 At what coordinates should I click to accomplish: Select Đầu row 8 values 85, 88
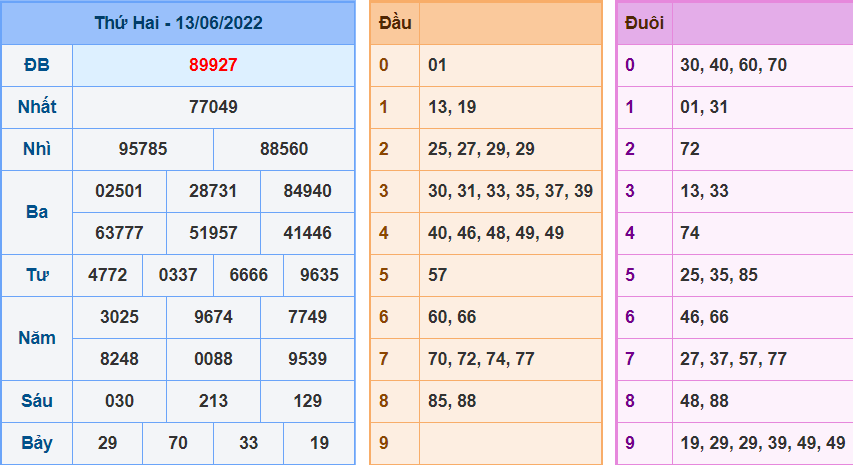coord(452,401)
